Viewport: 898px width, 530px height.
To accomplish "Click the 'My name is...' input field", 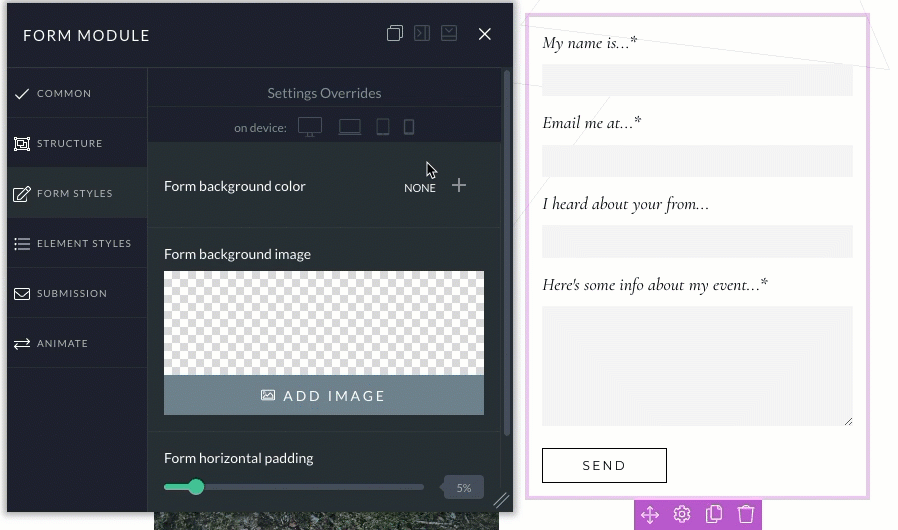I will pos(697,80).
